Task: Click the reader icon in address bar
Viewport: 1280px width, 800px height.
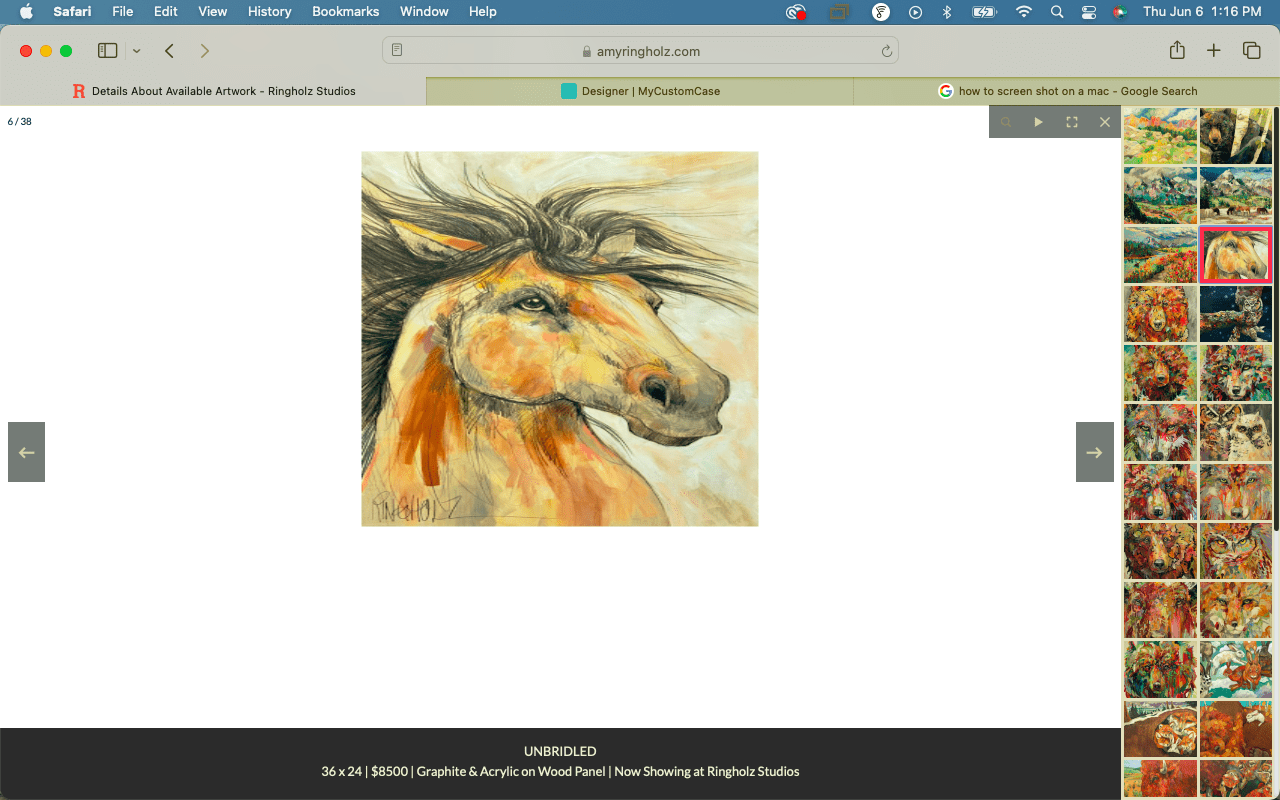Action: click(397, 51)
